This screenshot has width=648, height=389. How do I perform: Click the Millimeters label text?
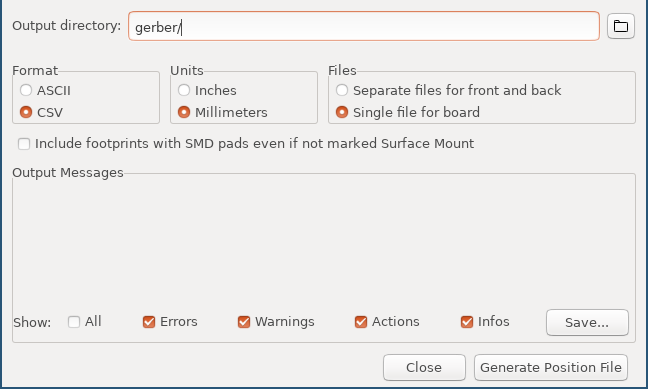(231, 112)
